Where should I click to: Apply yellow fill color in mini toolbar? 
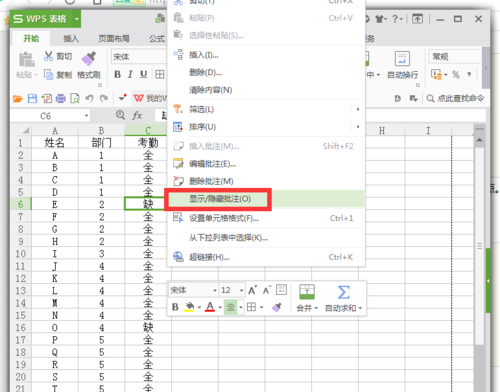[189, 307]
